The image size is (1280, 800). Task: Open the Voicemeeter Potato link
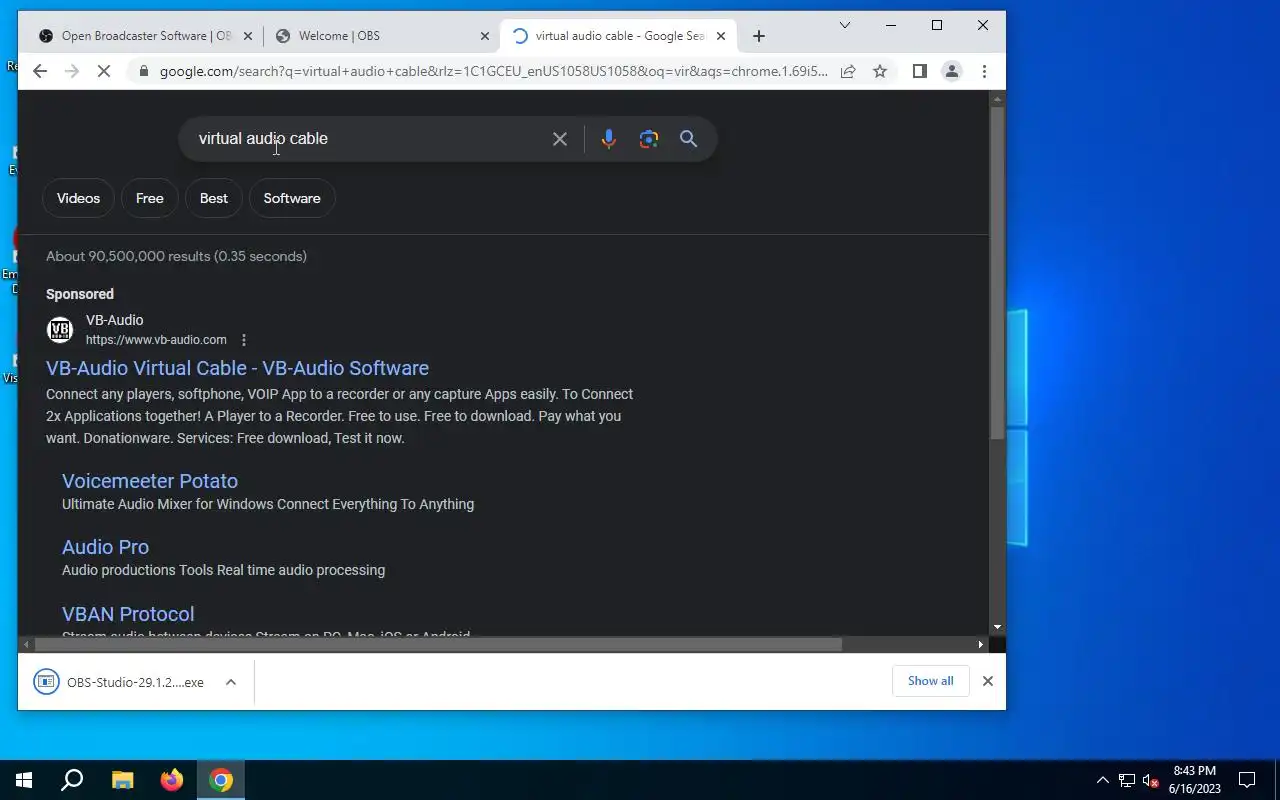pyautogui.click(x=150, y=481)
